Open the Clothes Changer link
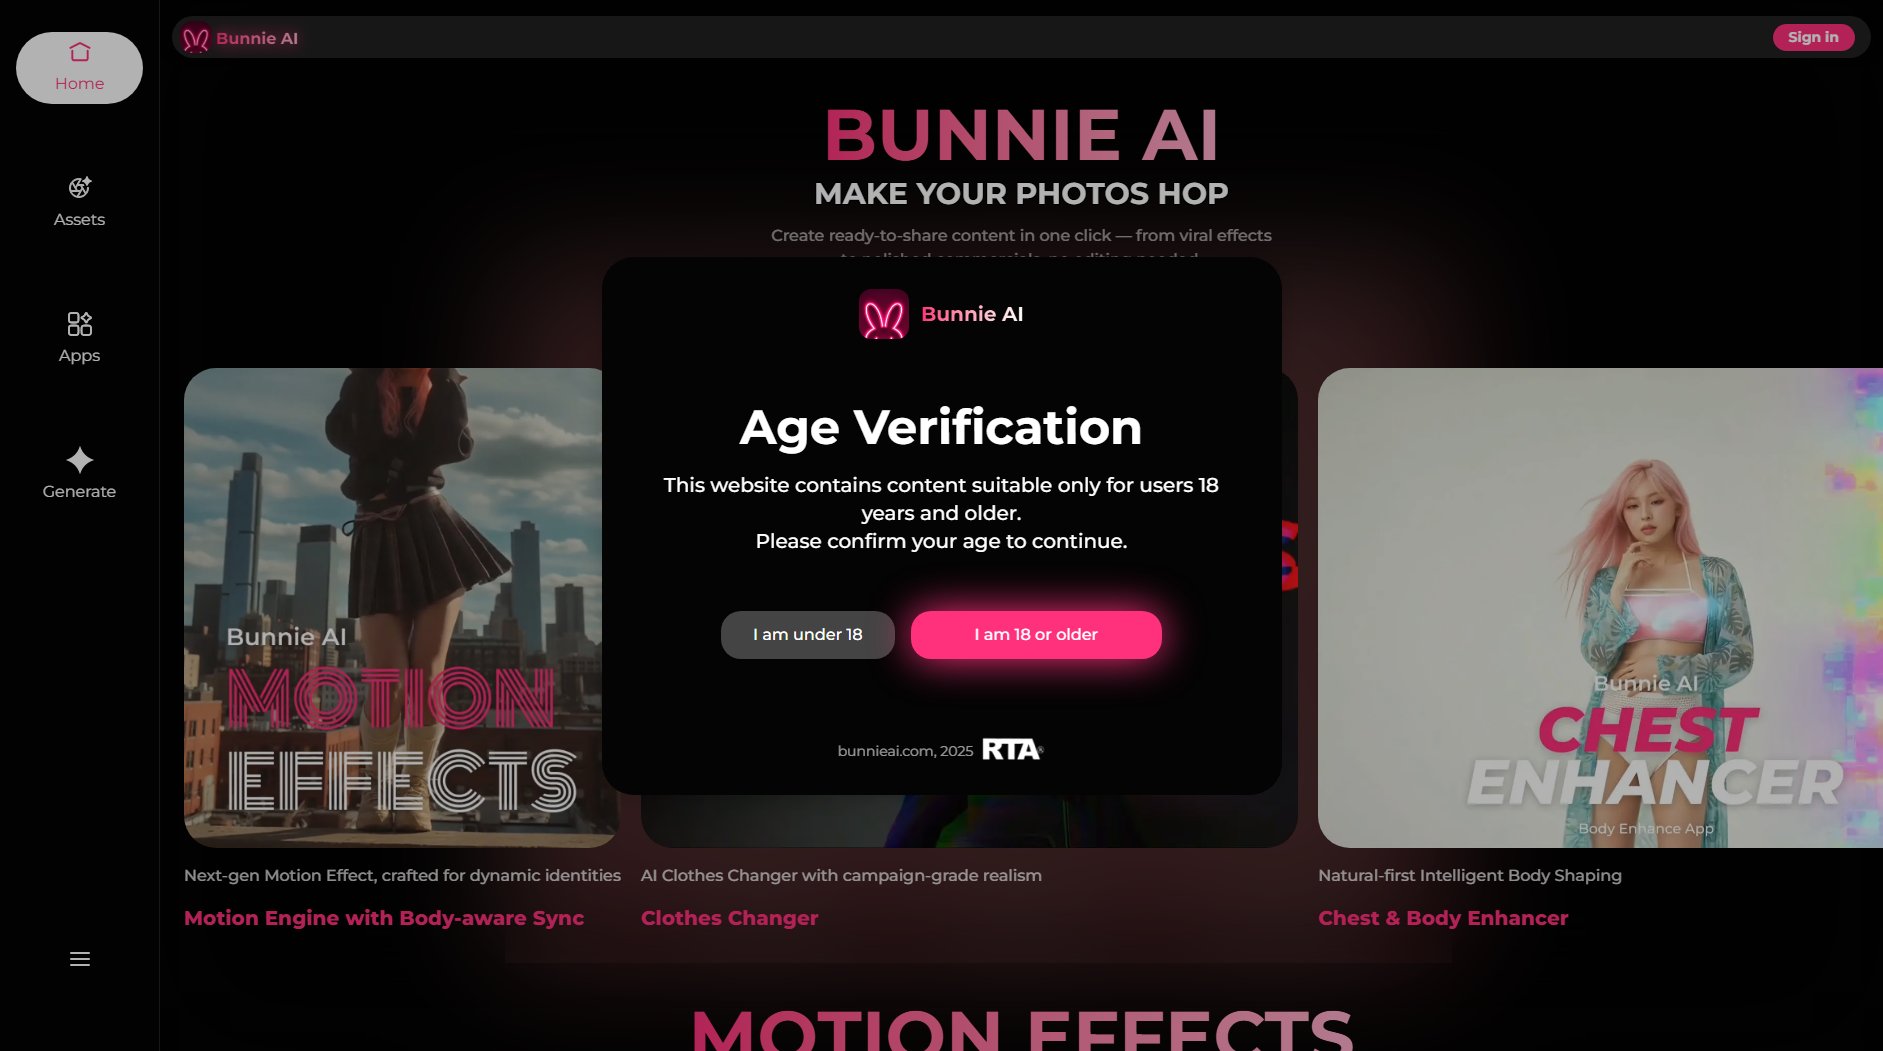 [729, 918]
